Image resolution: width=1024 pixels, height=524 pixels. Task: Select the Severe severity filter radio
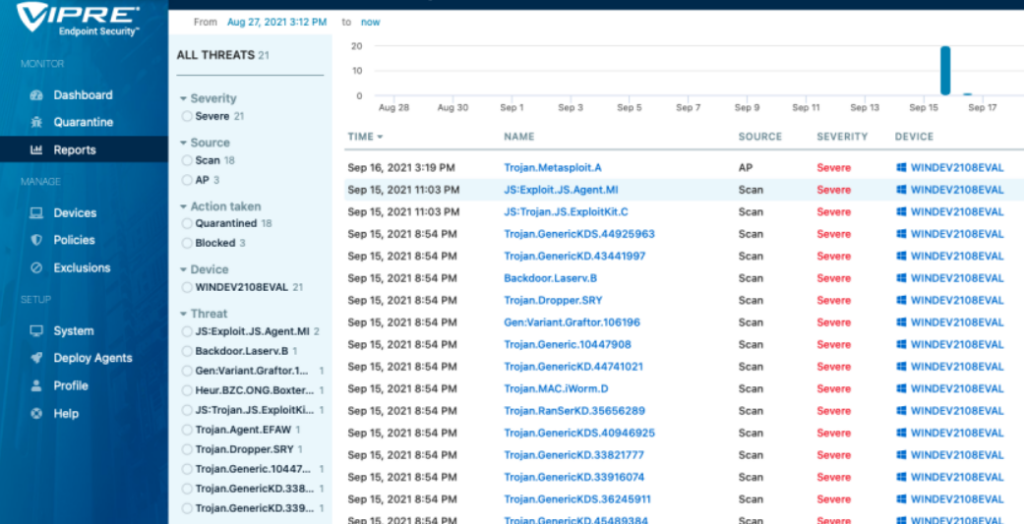click(187, 116)
